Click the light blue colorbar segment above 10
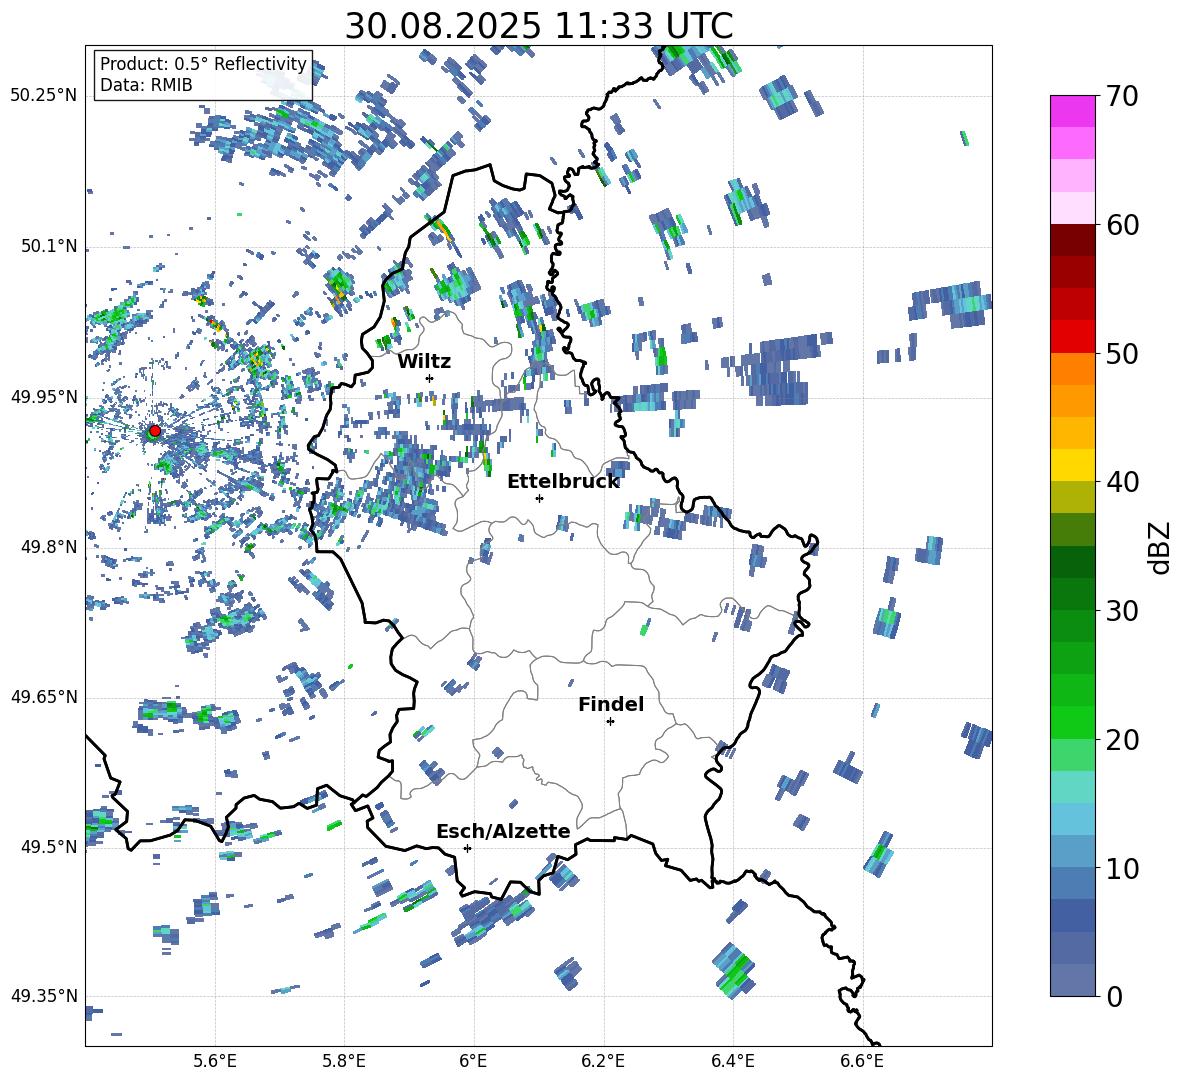 coord(1072,851)
